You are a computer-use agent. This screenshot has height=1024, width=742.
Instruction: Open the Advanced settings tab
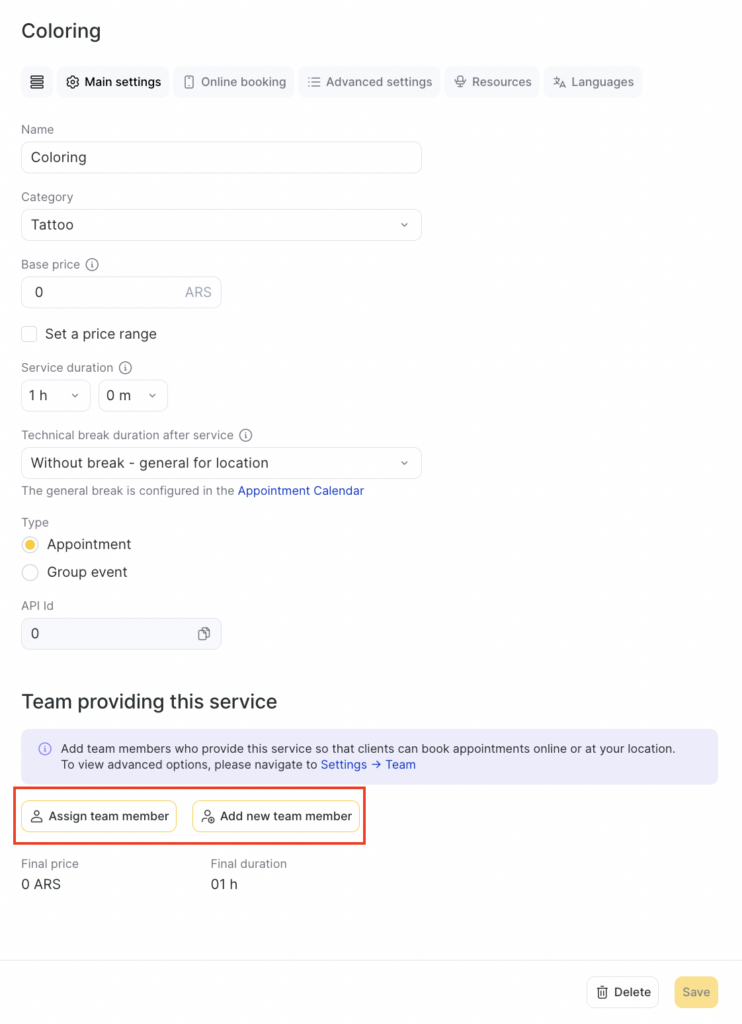coord(369,82)
